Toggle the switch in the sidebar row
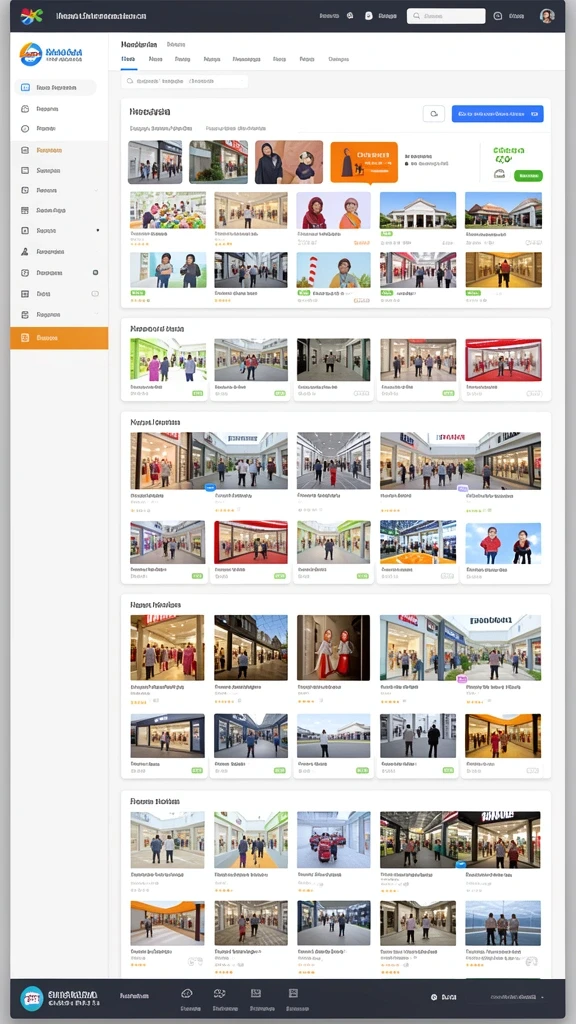The width and height of the screenshot is (576, 1024). click(95, 294)
